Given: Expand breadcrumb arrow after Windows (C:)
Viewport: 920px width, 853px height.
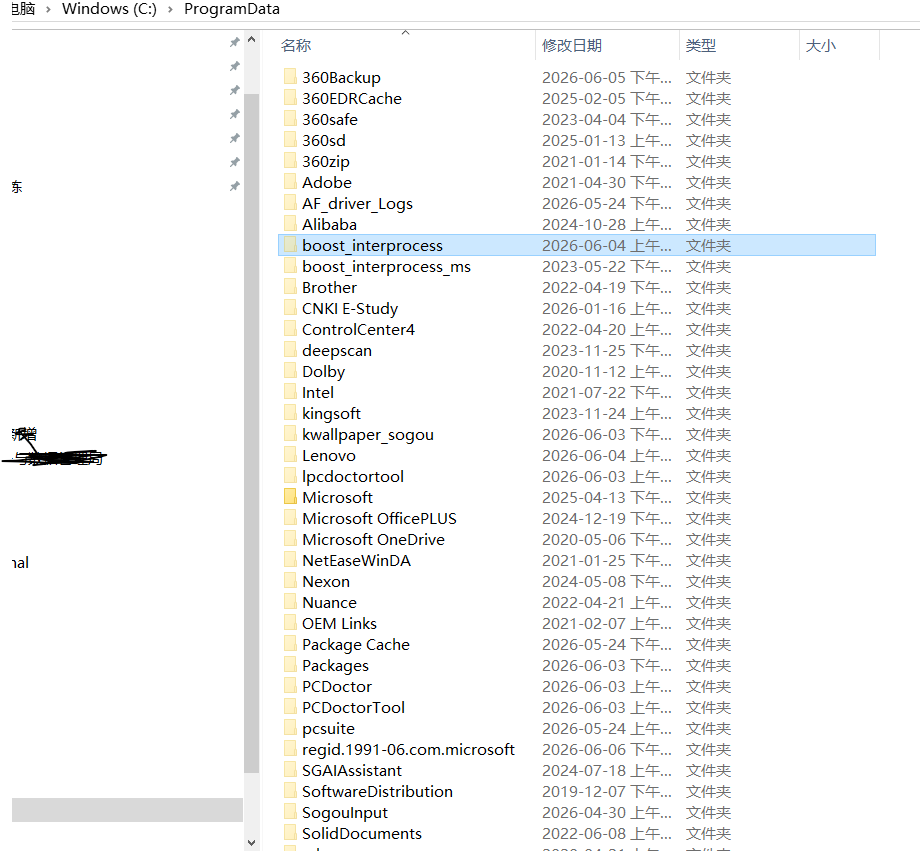Looking at the screenshot, I should pyautogui.click(x=170, y=9).
